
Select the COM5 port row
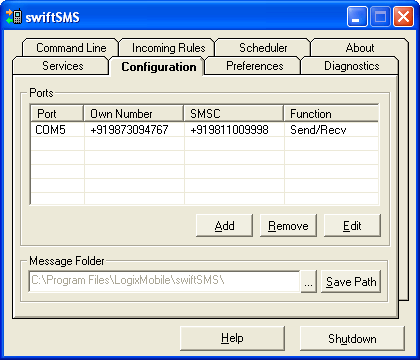coord(204,130)
